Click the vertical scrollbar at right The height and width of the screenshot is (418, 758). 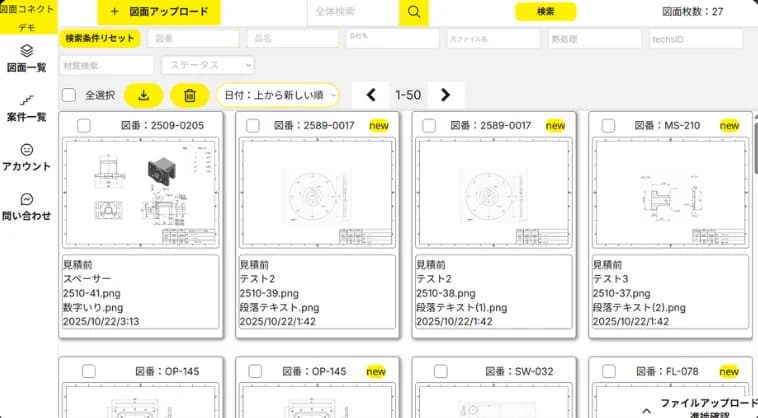point(755,147)
